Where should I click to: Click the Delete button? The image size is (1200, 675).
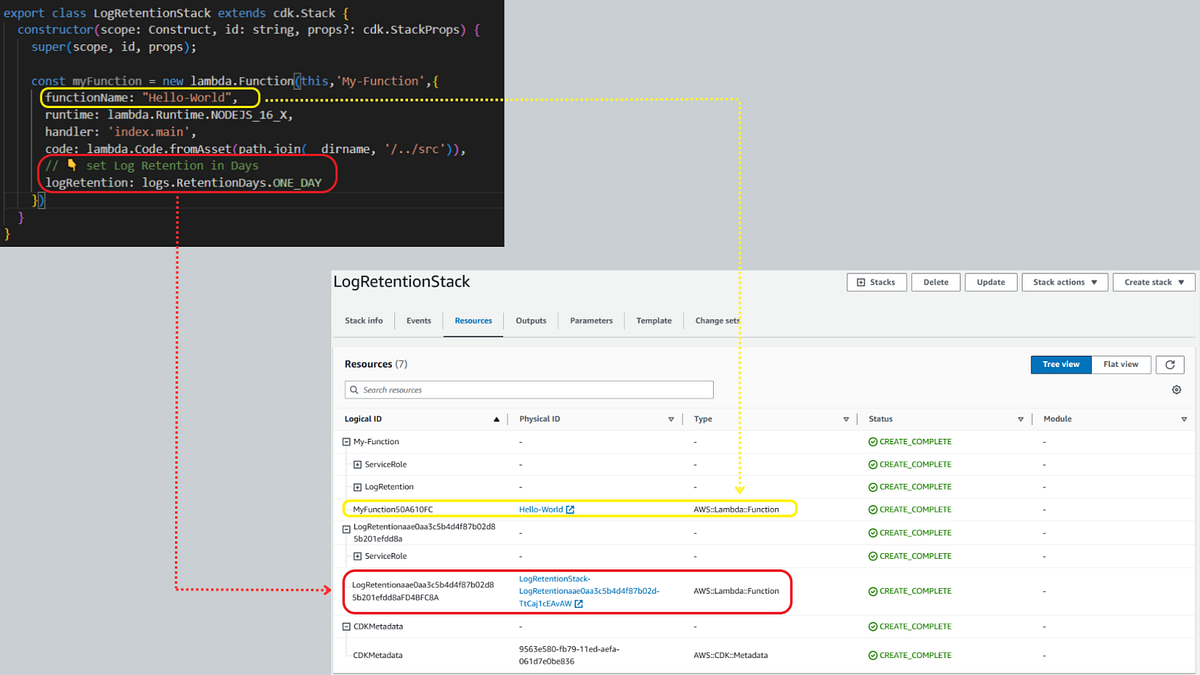(935, 282)
